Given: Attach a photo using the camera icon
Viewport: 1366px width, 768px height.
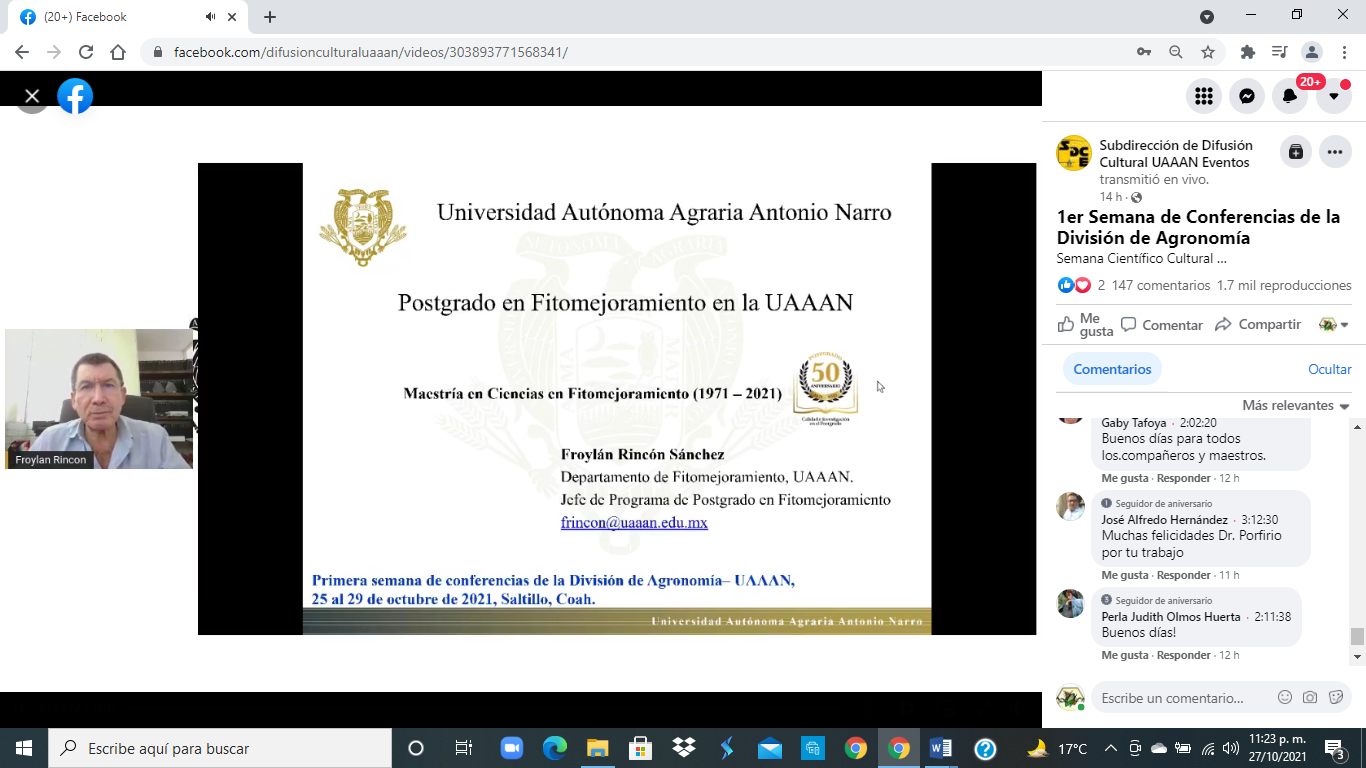Looking at the screenshot, I should pos(1310,698).
